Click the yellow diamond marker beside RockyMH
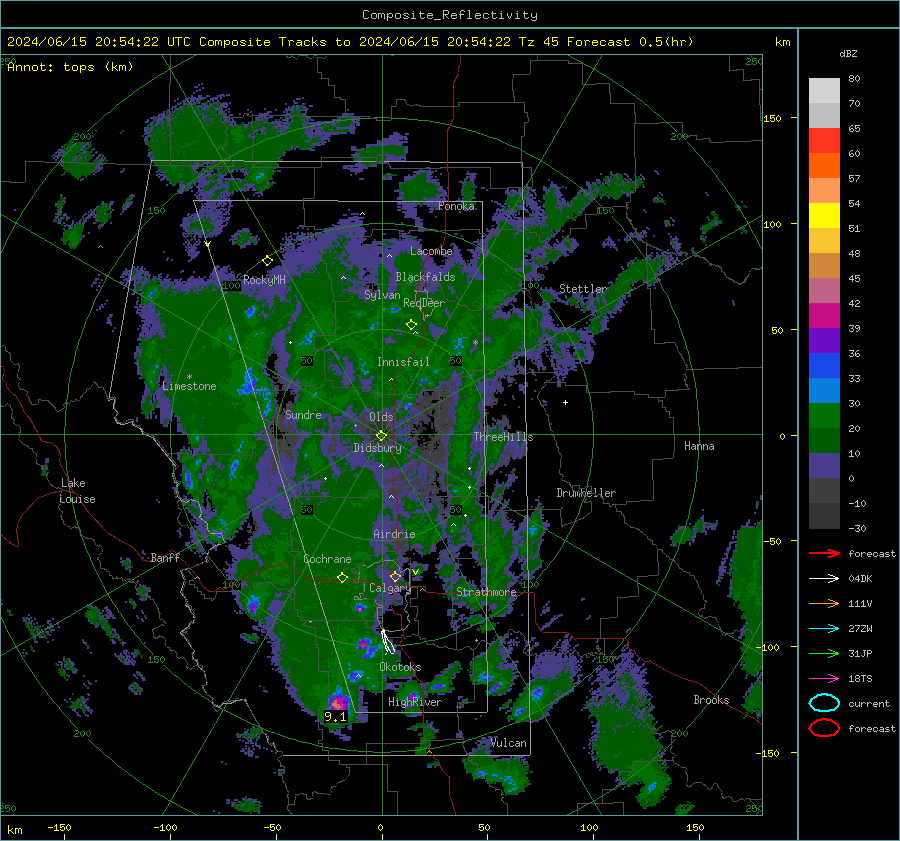900x841 pixels. [x=267, y=261]
